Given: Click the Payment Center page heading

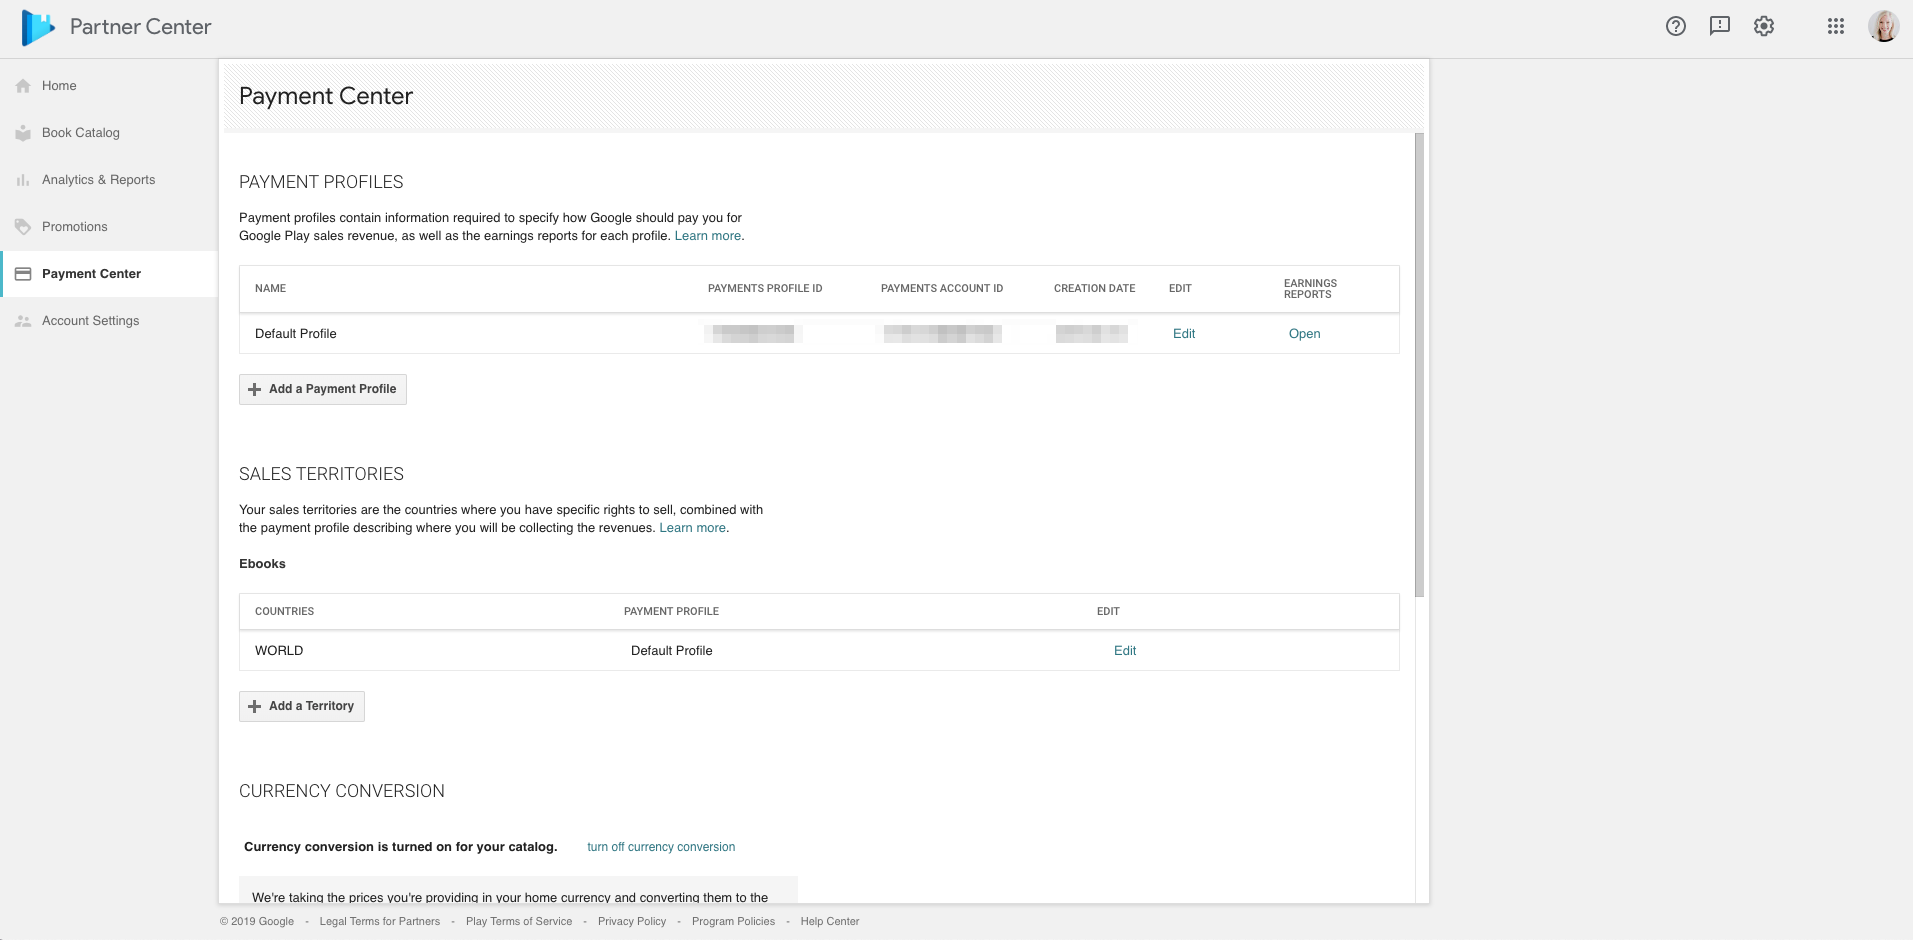Looking at the screenshot, I should (326, 96).
